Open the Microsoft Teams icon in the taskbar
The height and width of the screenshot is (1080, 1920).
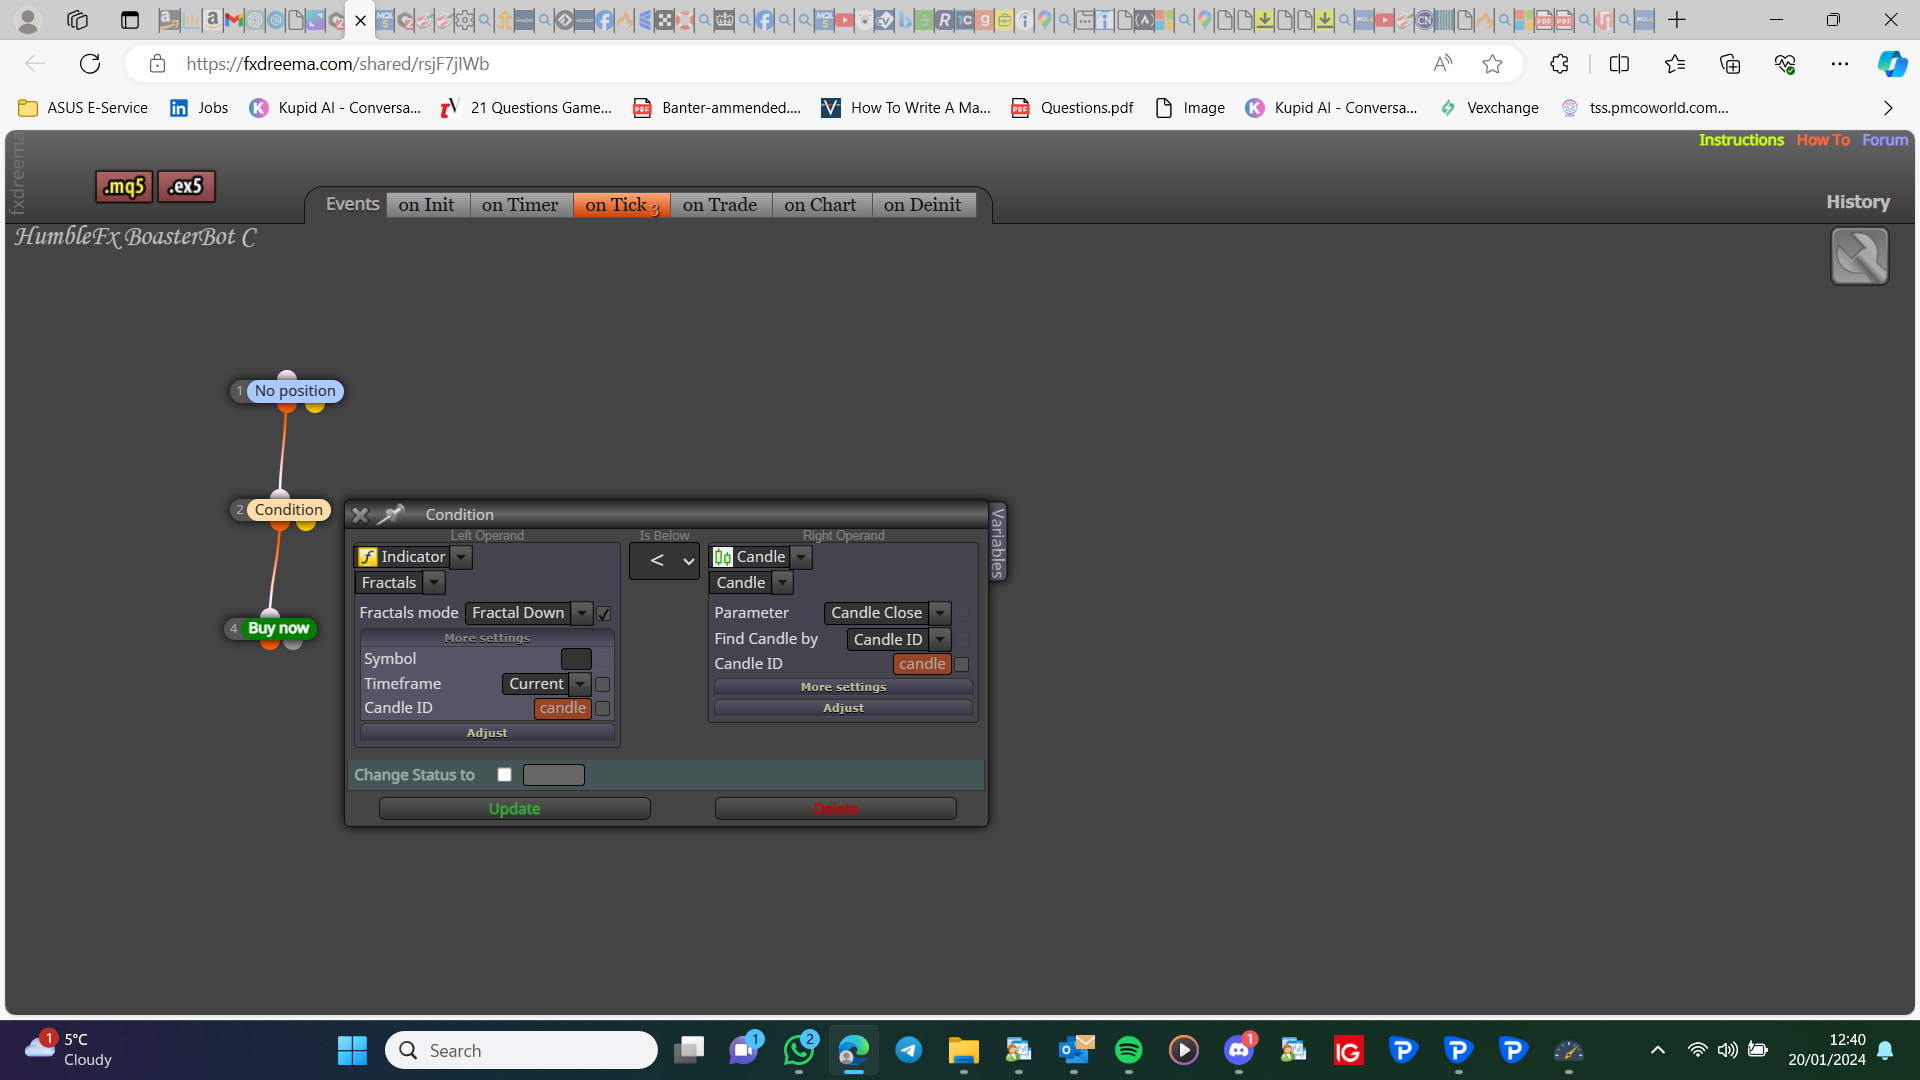pos(743,1050)
